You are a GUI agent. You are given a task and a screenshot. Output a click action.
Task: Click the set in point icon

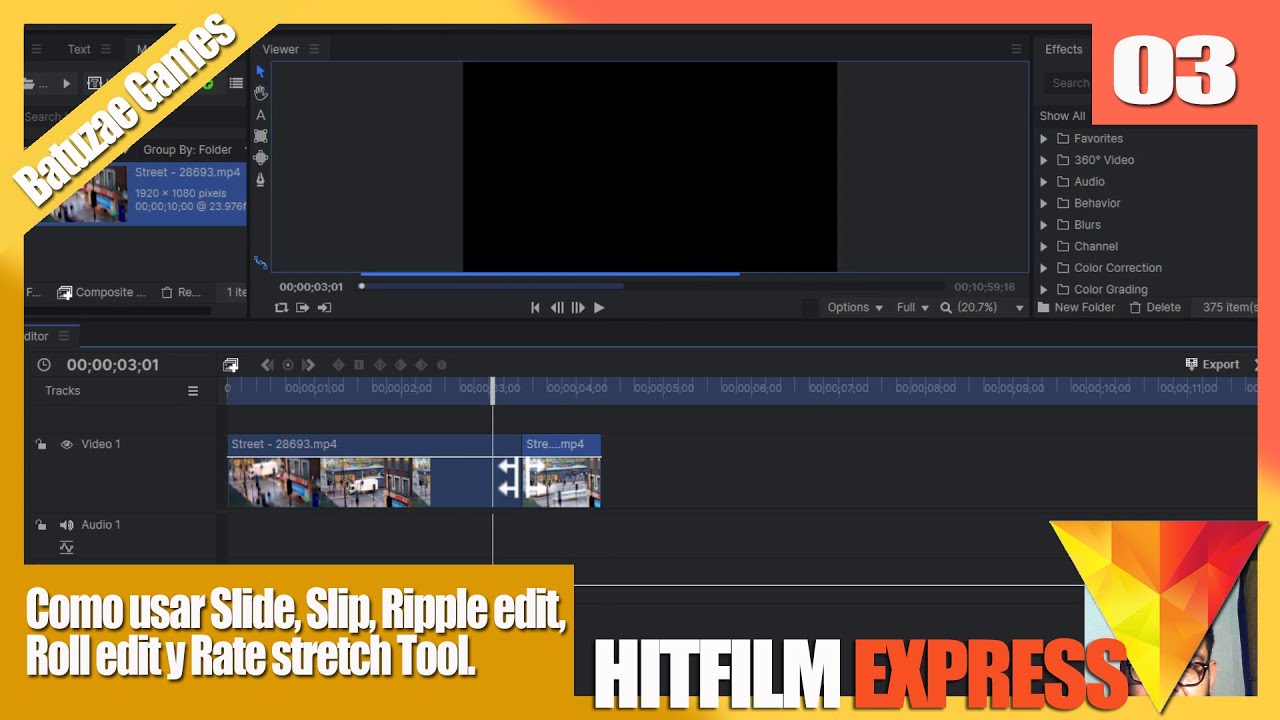click(x=302, y=308)
